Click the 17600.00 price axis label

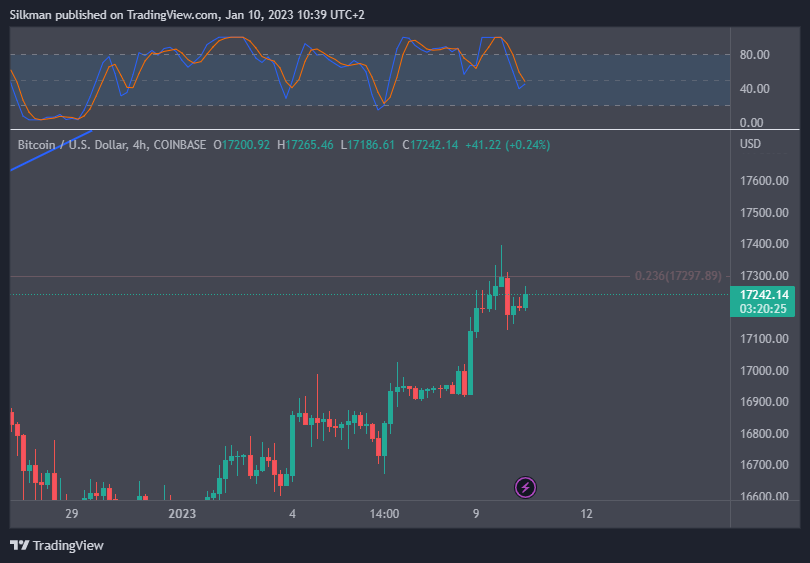tap(764, 181)
